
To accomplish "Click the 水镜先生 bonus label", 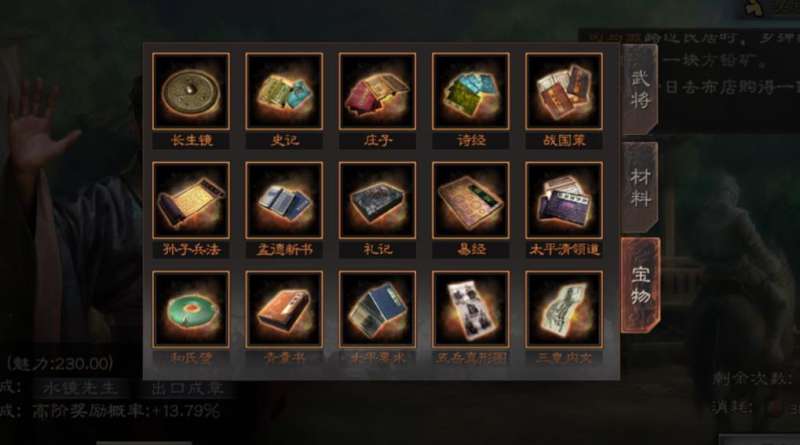I will click(x=81, y=388).
